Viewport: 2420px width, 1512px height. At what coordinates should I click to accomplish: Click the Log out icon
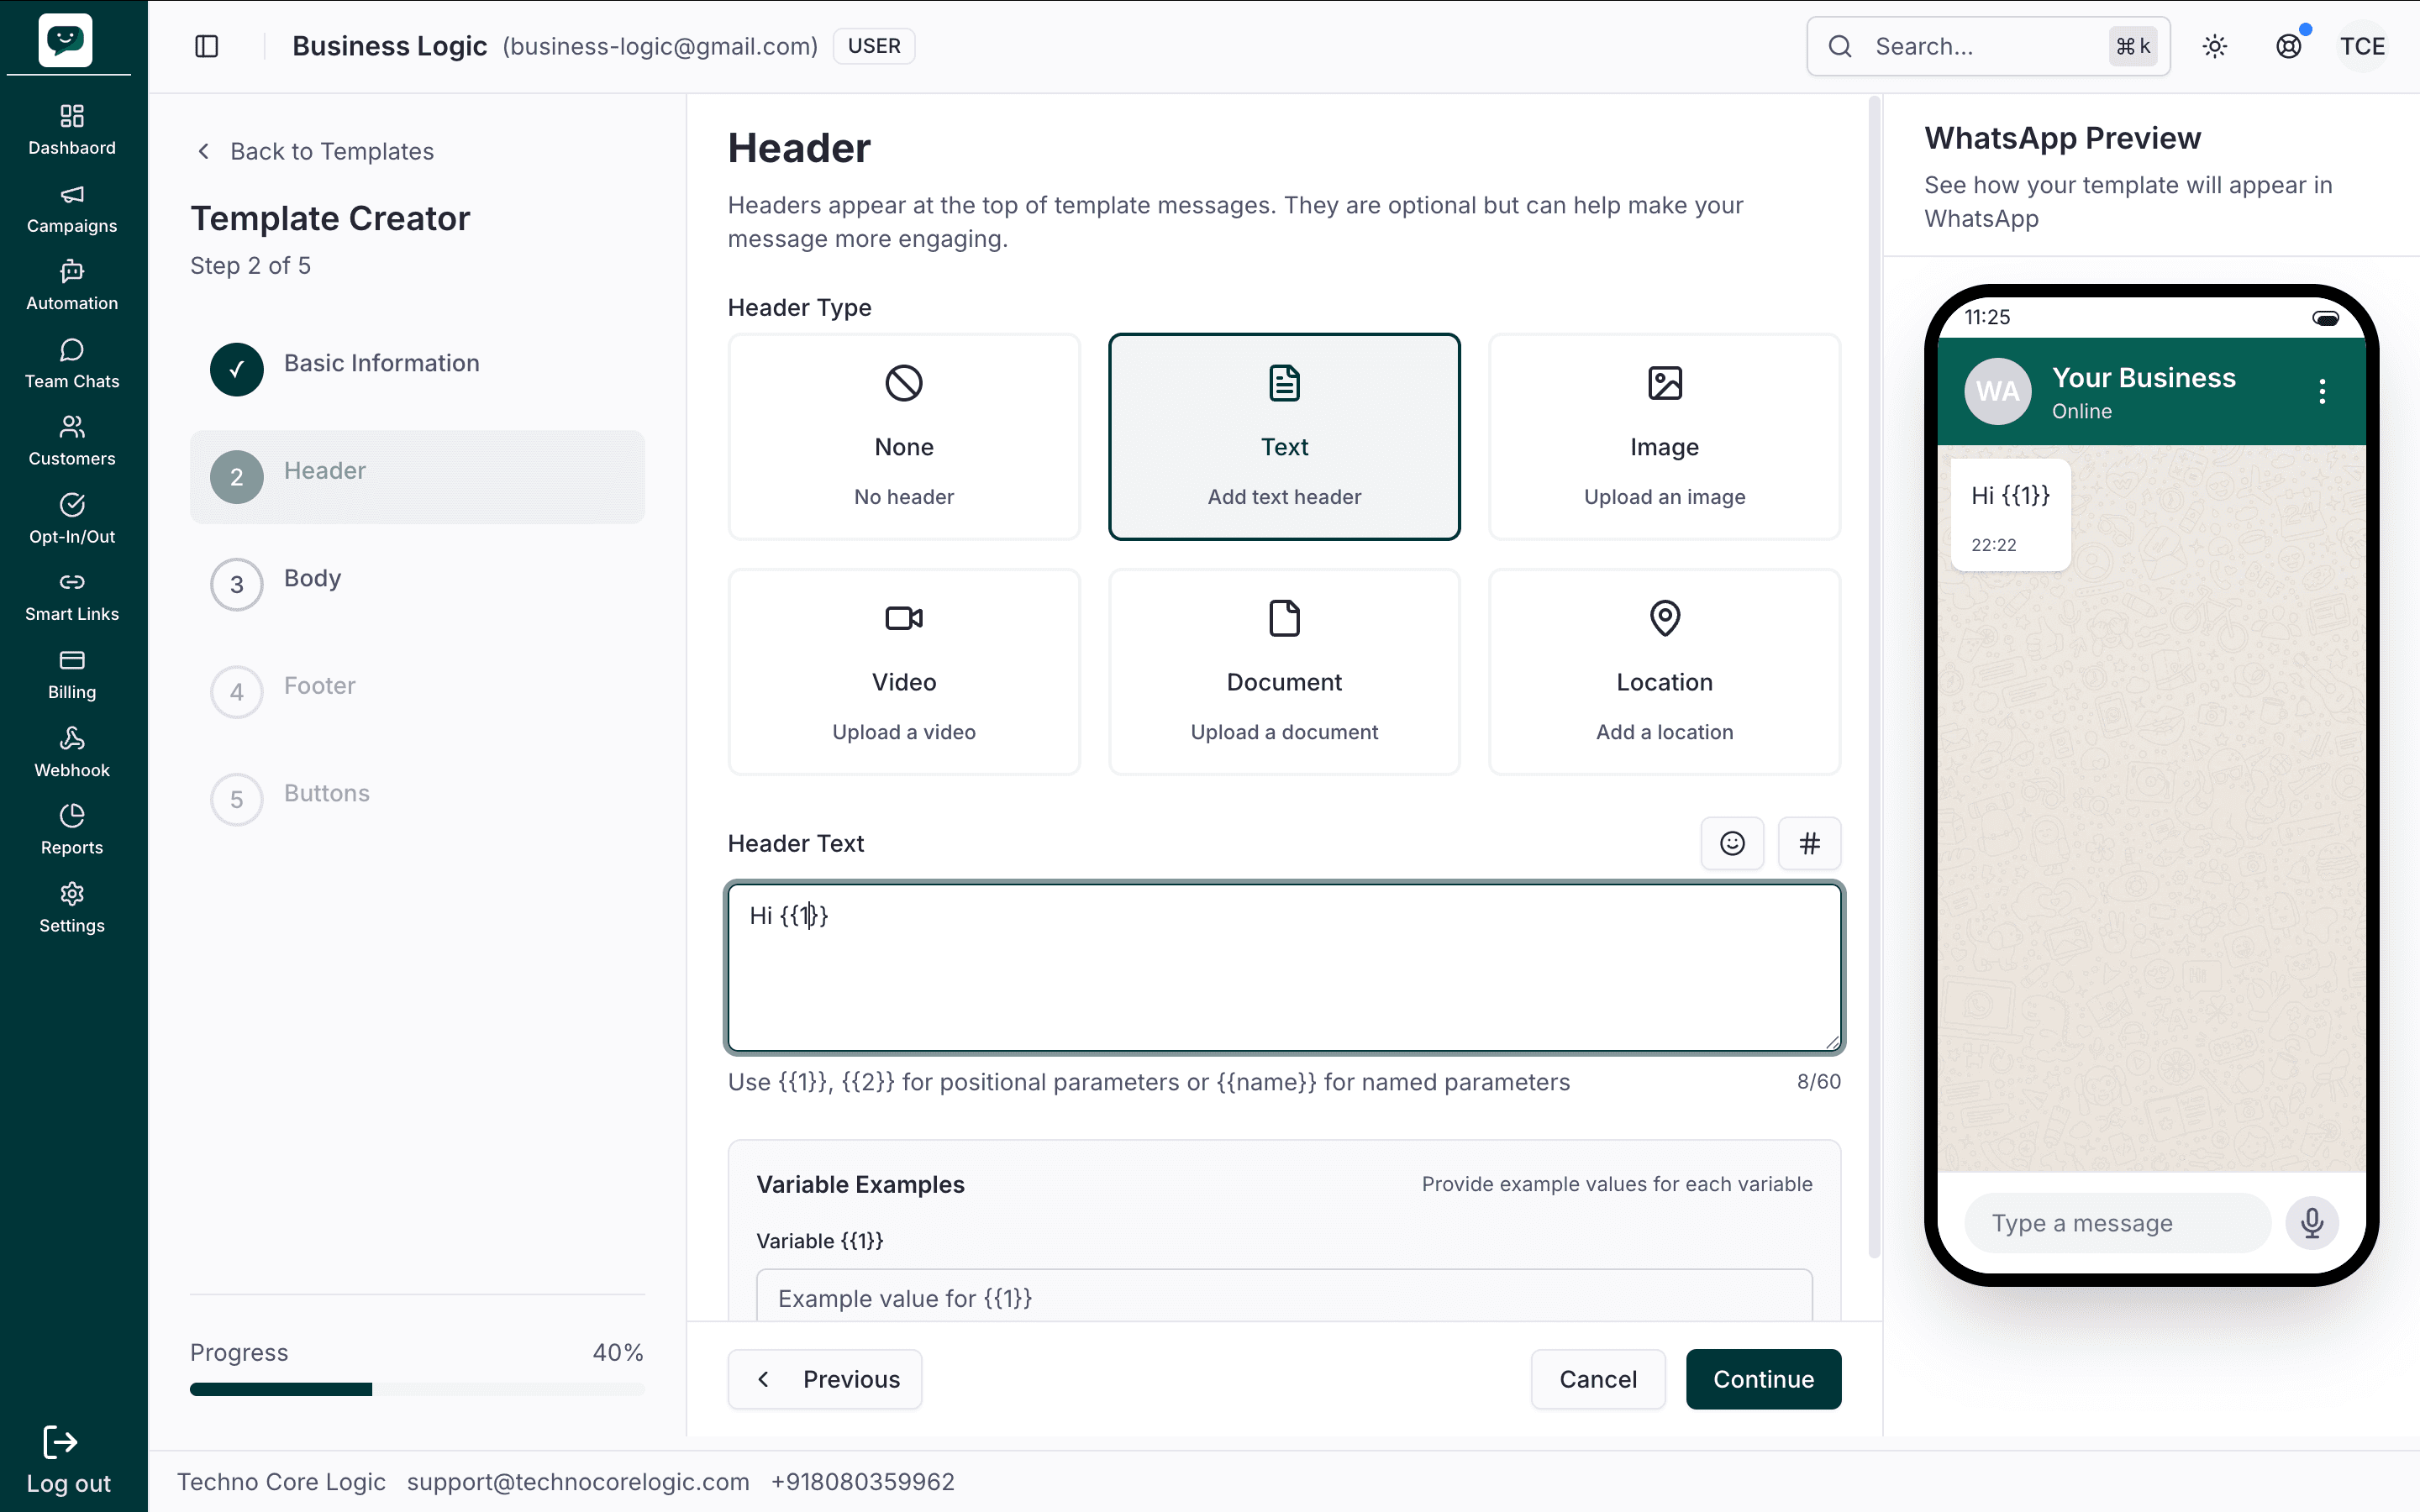pos(60,1442)
